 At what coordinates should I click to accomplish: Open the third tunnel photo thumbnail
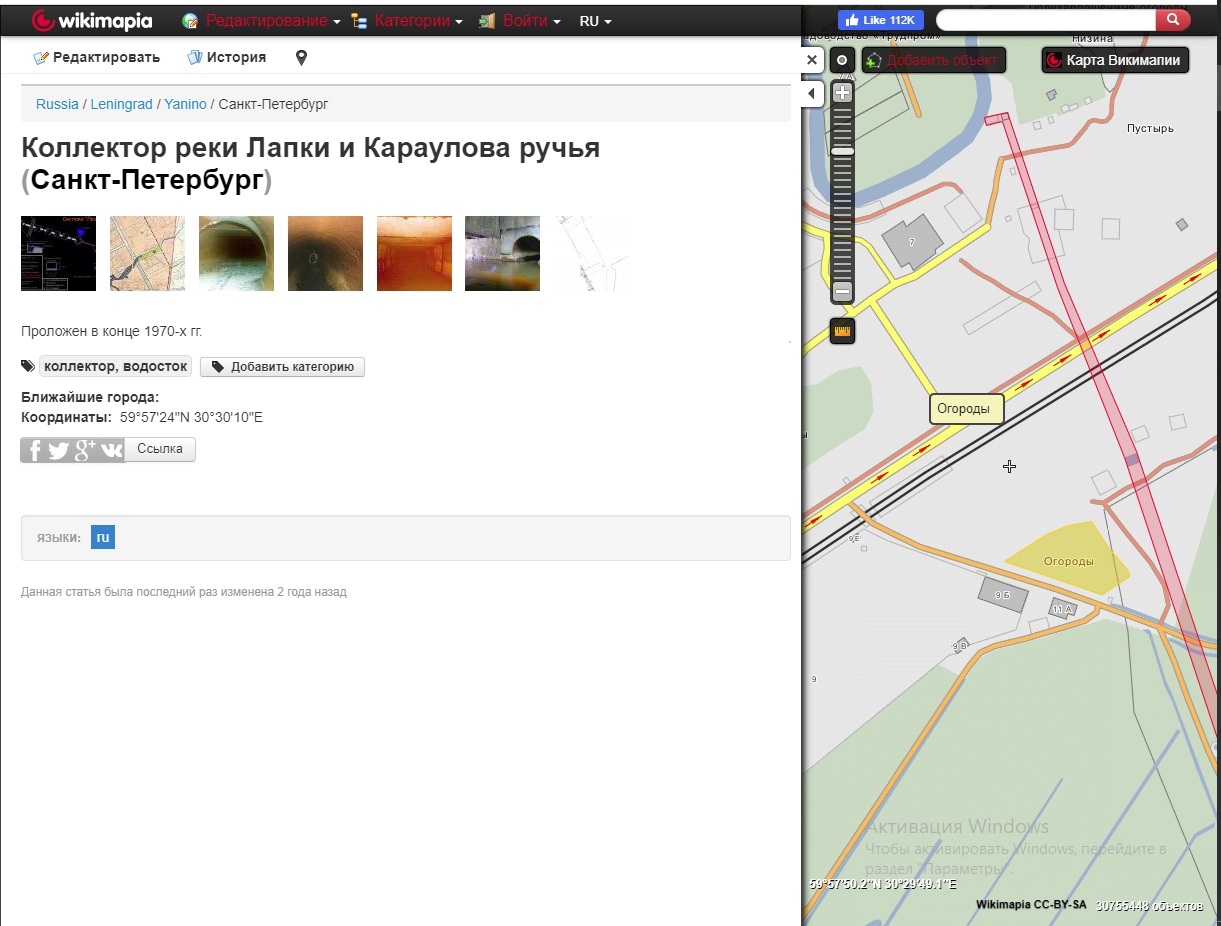236,254
